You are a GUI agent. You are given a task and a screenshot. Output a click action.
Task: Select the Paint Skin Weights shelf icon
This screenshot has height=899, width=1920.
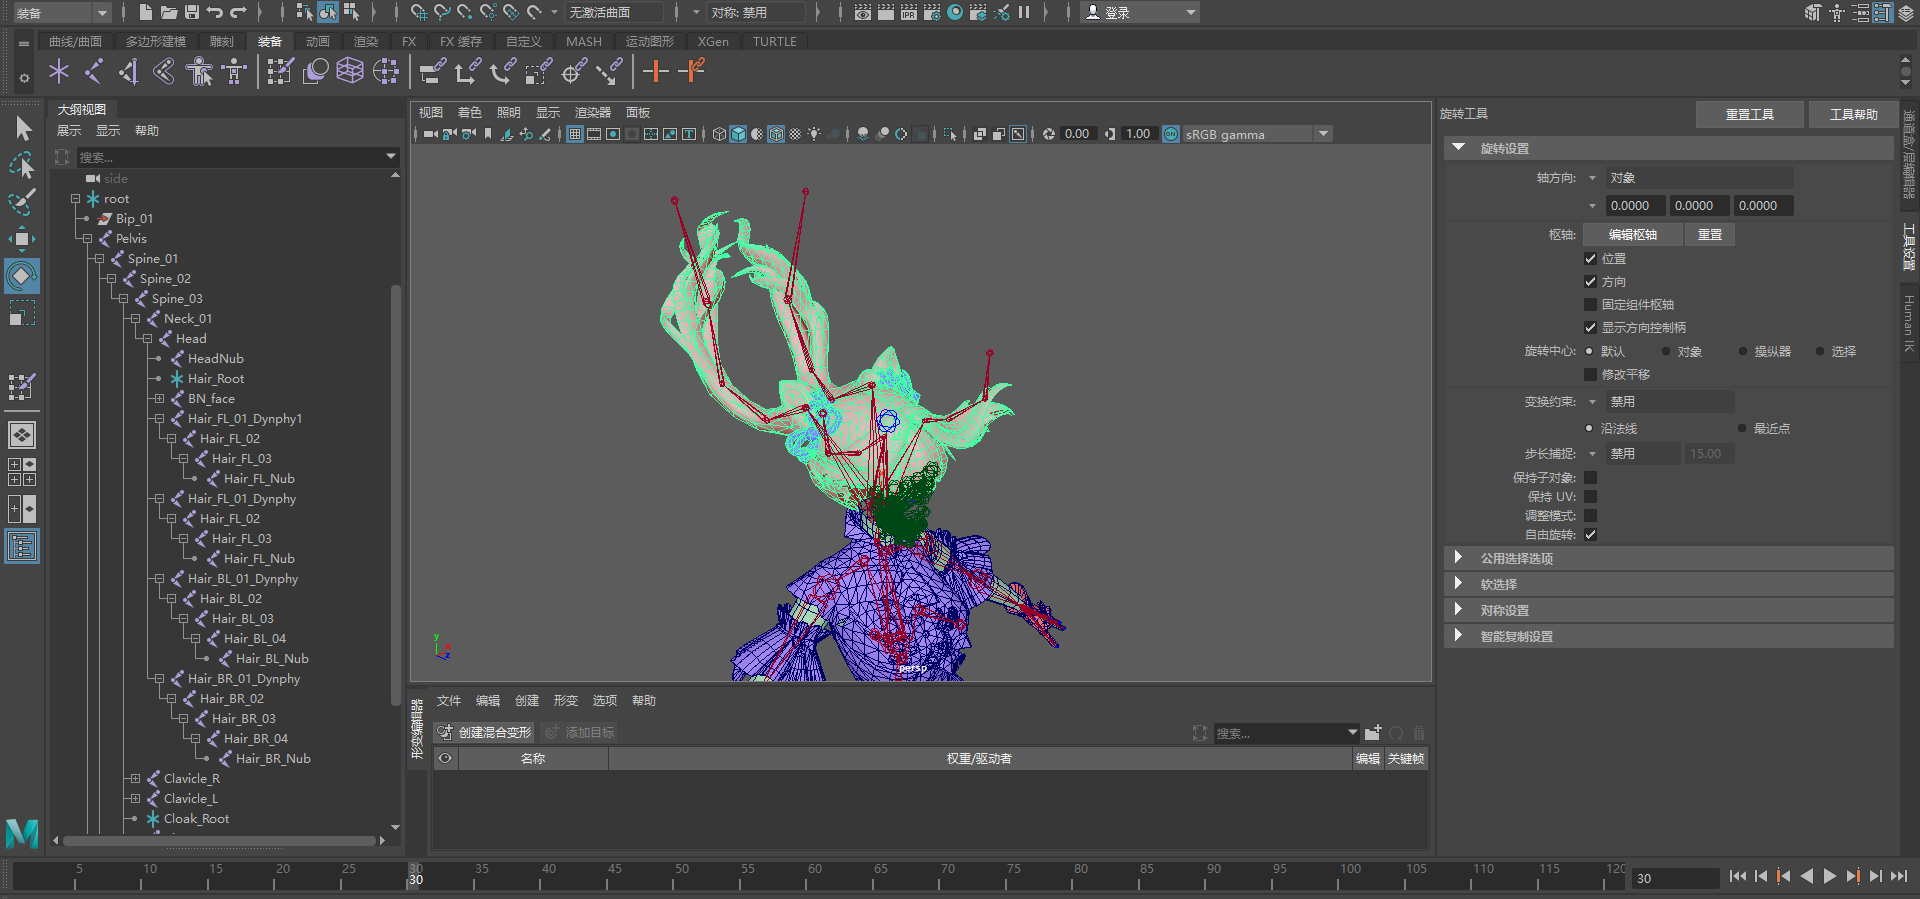(x=280, y=71)
